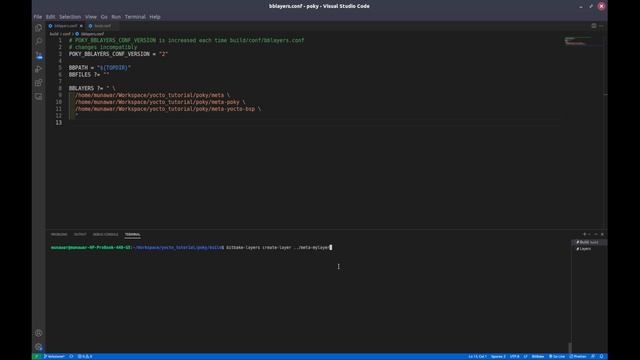Open the launch profile dropdown arrow
Image resolution: width=640 pixels, height=360 pixels.
589,234
